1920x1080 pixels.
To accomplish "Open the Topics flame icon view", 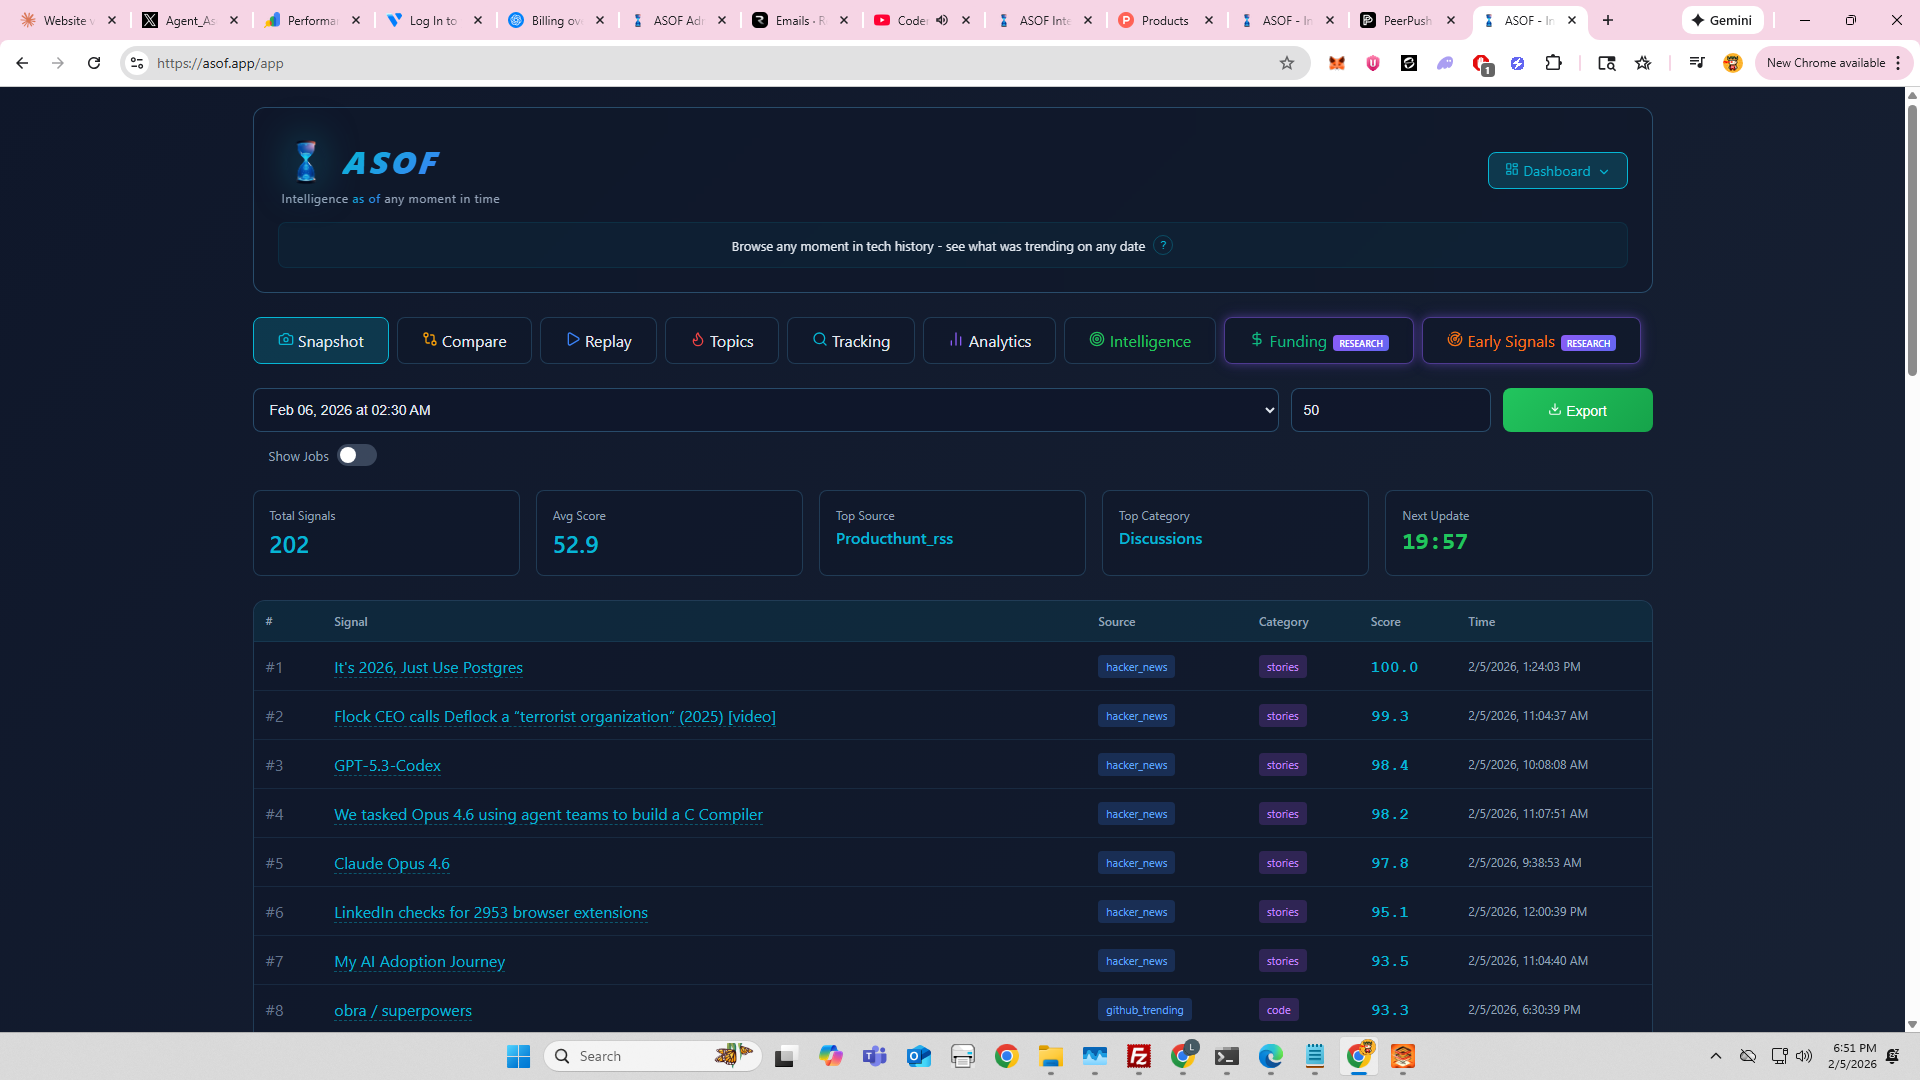I will coord(698,340).
